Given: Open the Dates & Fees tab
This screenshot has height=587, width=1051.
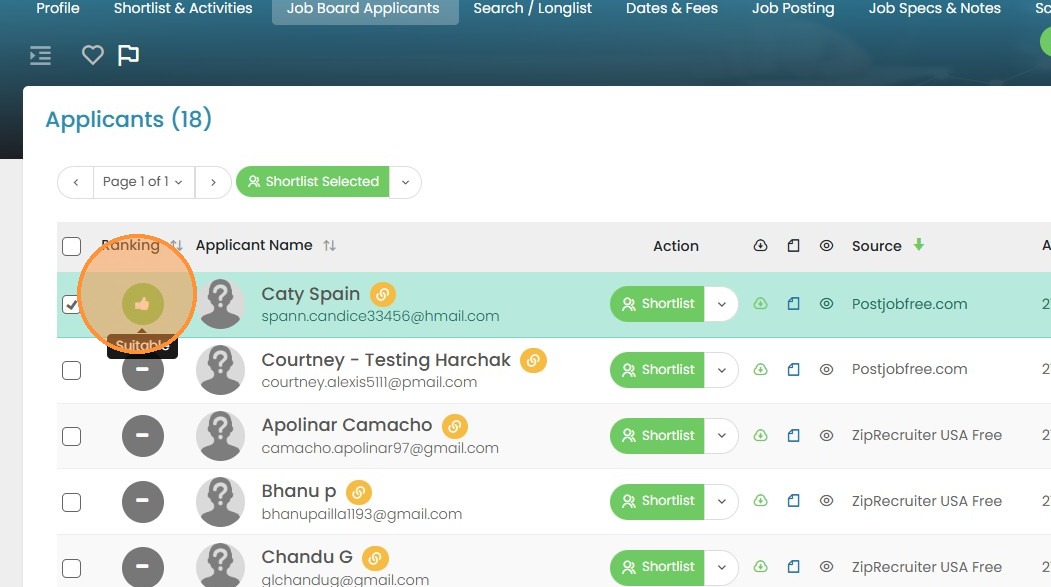Looking at the screenshot, I should pos(672,9).
